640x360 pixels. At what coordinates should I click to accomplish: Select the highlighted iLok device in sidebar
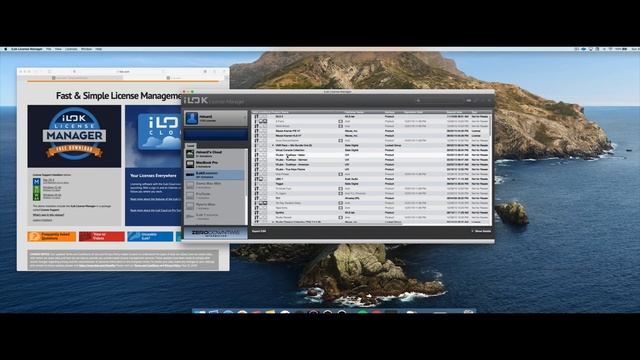click(x=215, y=175)
